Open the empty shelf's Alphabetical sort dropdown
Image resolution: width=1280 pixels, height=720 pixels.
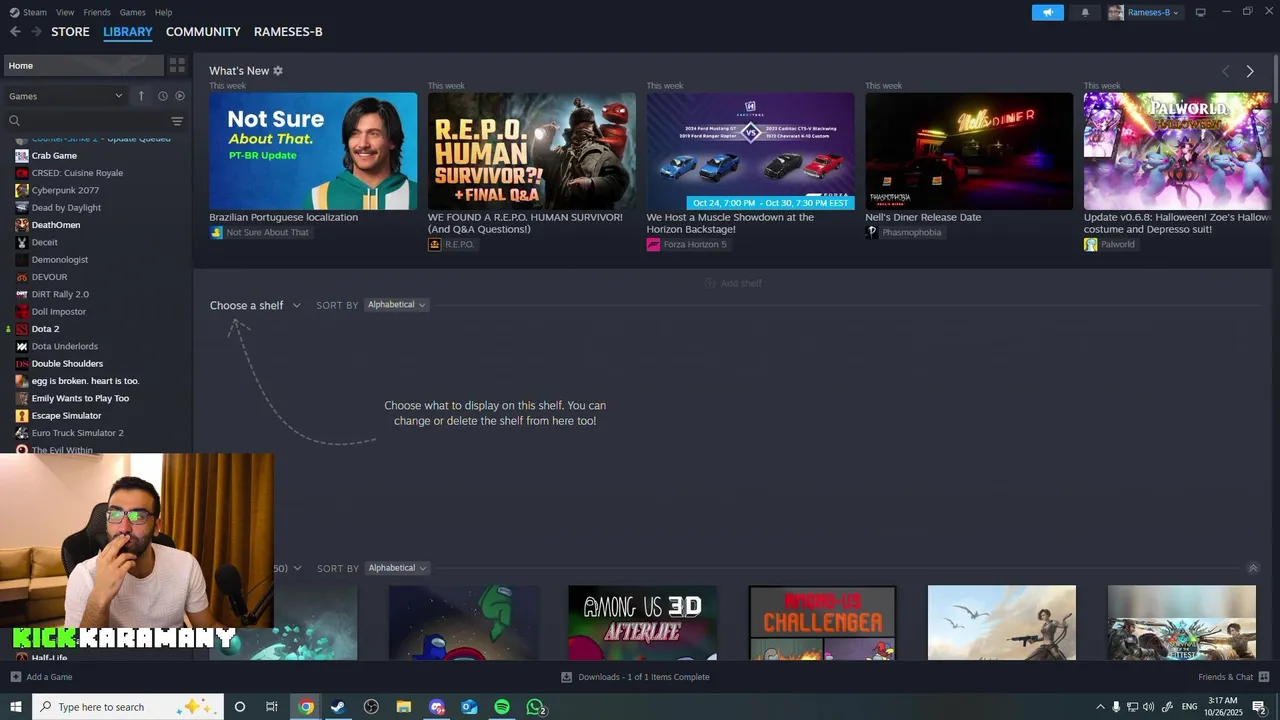point(397,305)
